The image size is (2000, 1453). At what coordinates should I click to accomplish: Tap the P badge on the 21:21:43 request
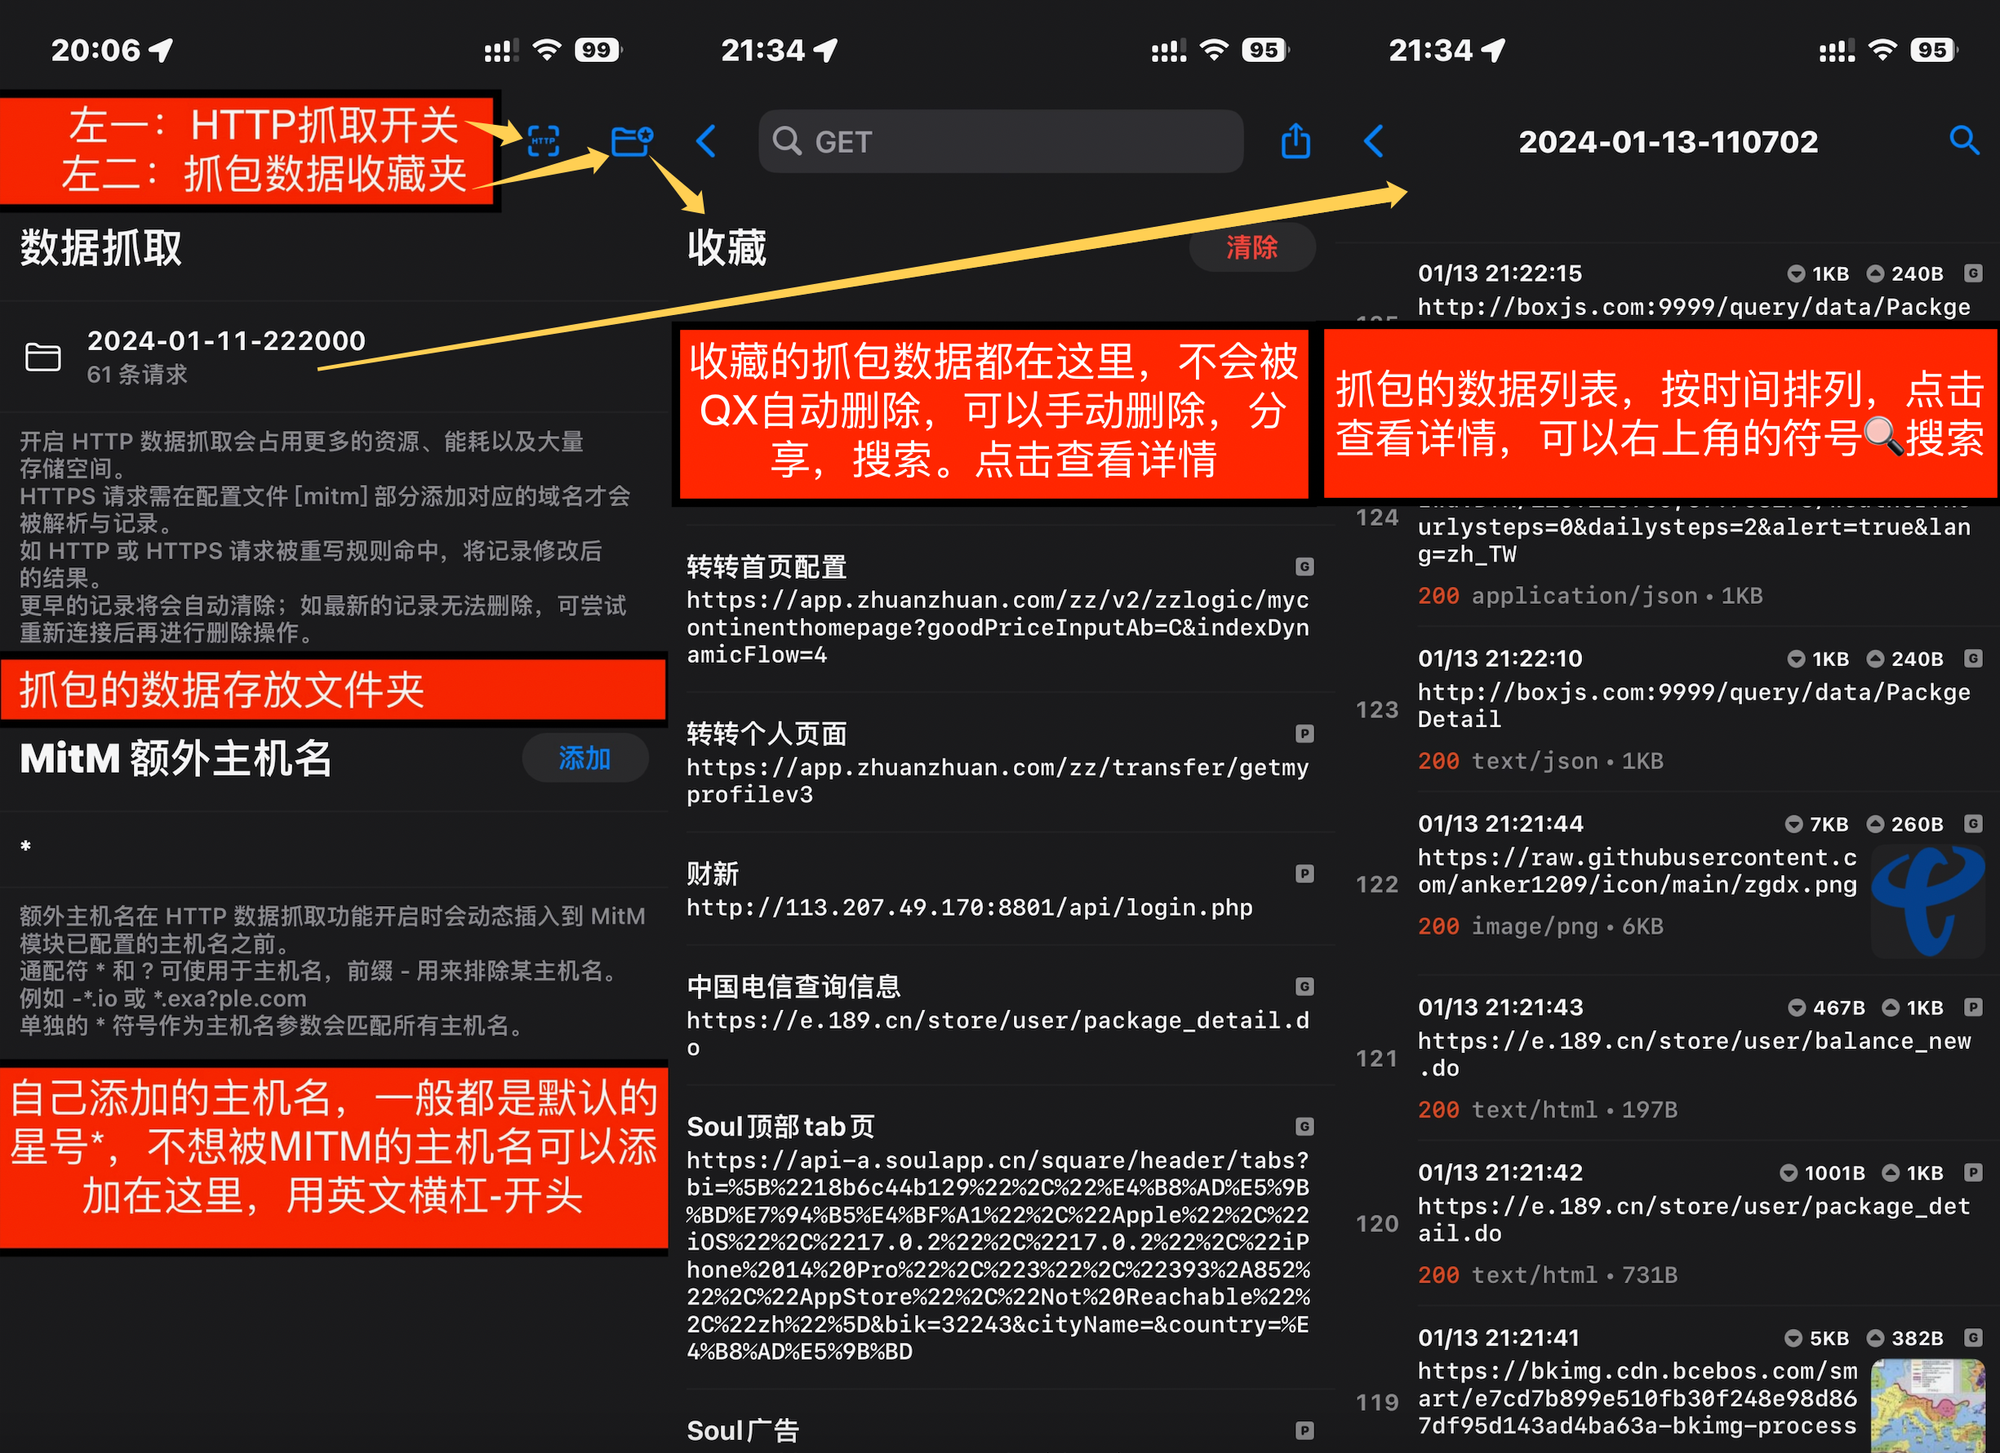(x=1972, y=1007)
